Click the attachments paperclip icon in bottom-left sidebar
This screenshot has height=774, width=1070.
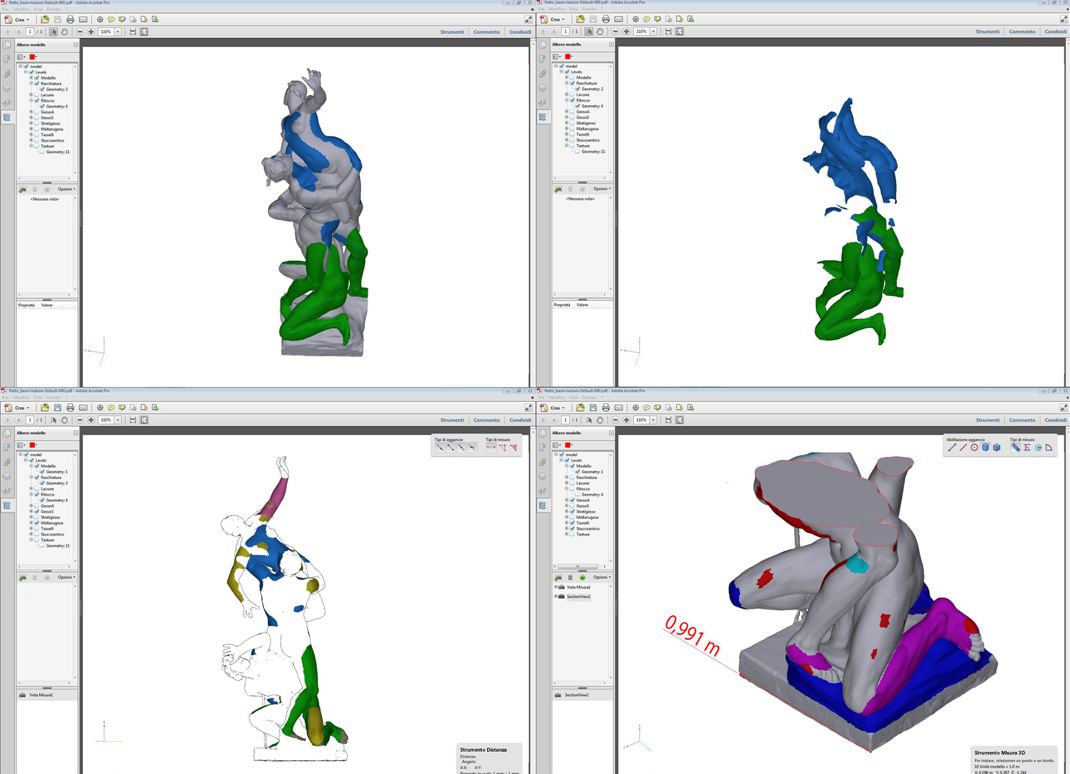pyautogui.click(x=7, y=462)
